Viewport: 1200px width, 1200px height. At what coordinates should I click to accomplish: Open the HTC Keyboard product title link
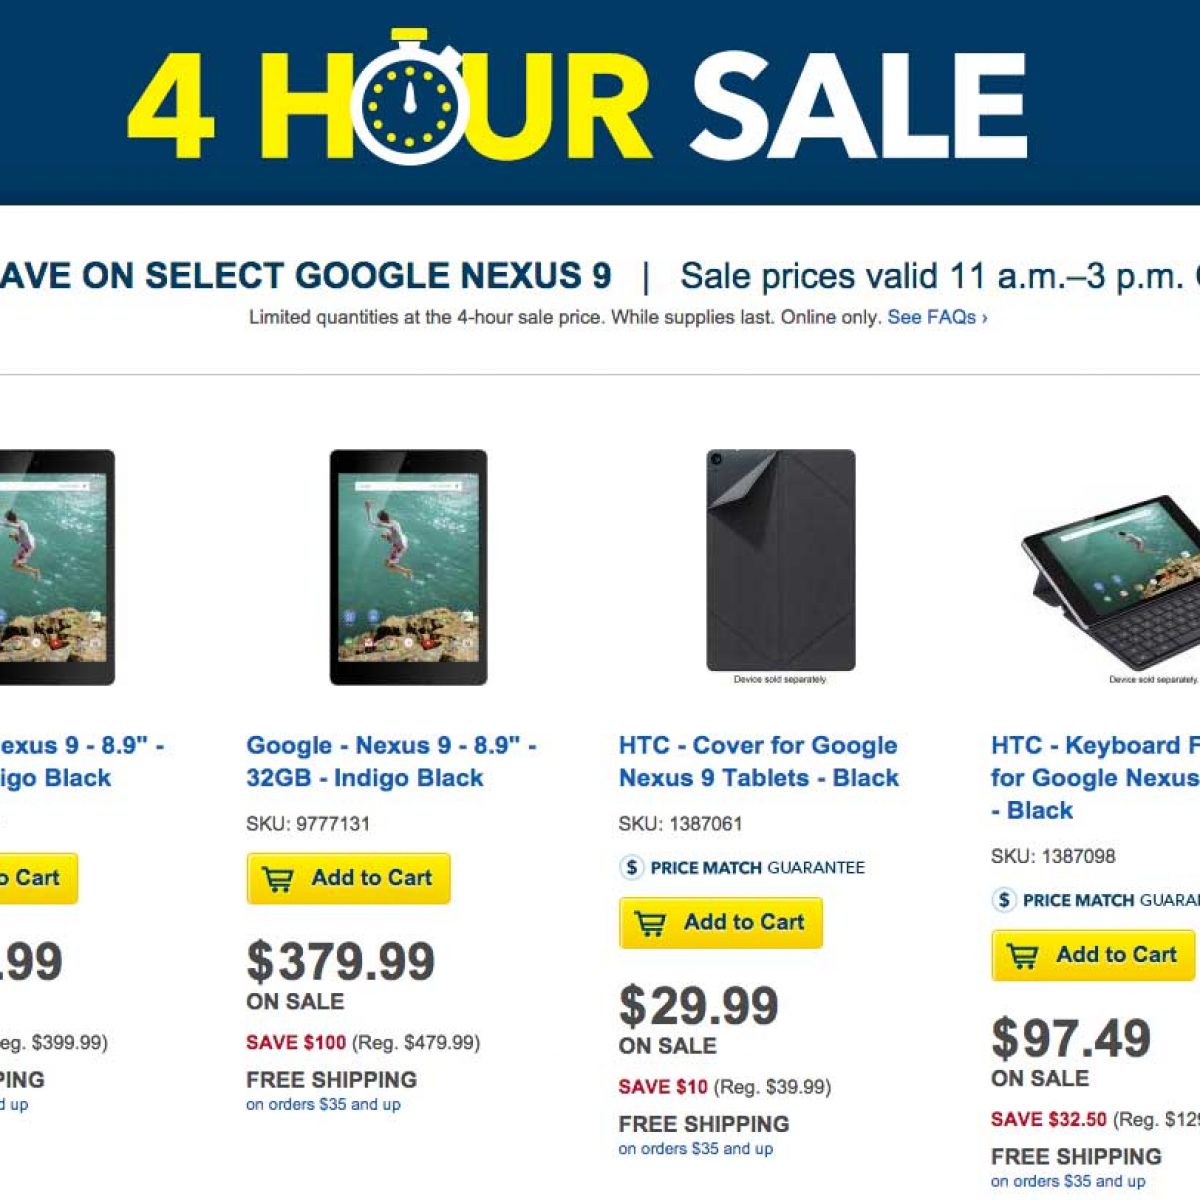pyautogui.click(x=1095, y=778)
